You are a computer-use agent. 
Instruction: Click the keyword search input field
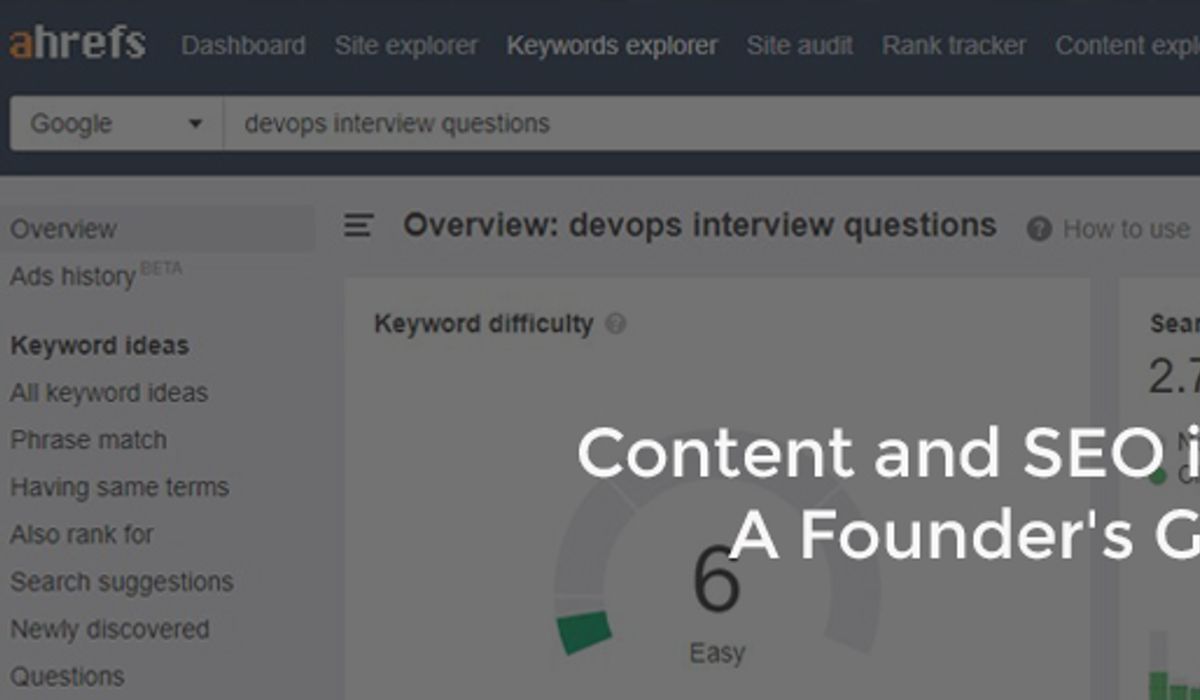[711, 124]
